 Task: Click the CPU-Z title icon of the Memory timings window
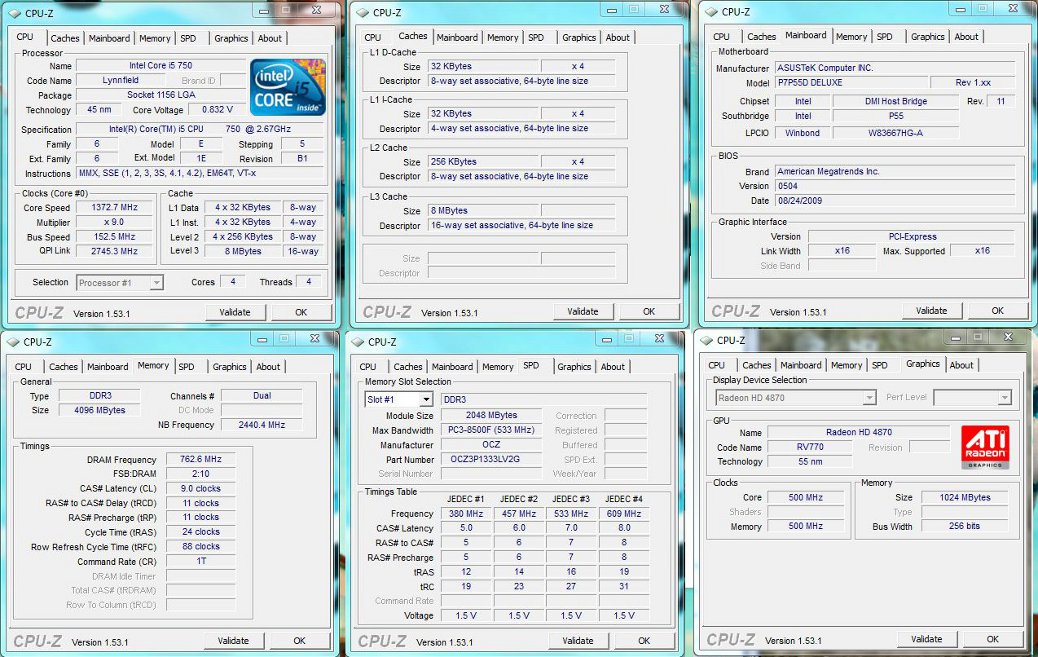[x=13, y=341]
